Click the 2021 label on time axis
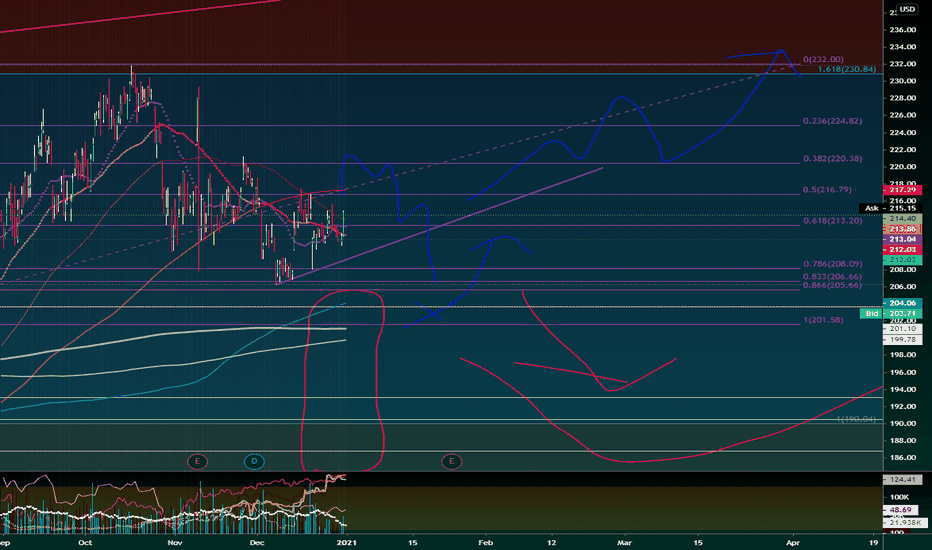The image size is (932, 550). click(347, 543)
